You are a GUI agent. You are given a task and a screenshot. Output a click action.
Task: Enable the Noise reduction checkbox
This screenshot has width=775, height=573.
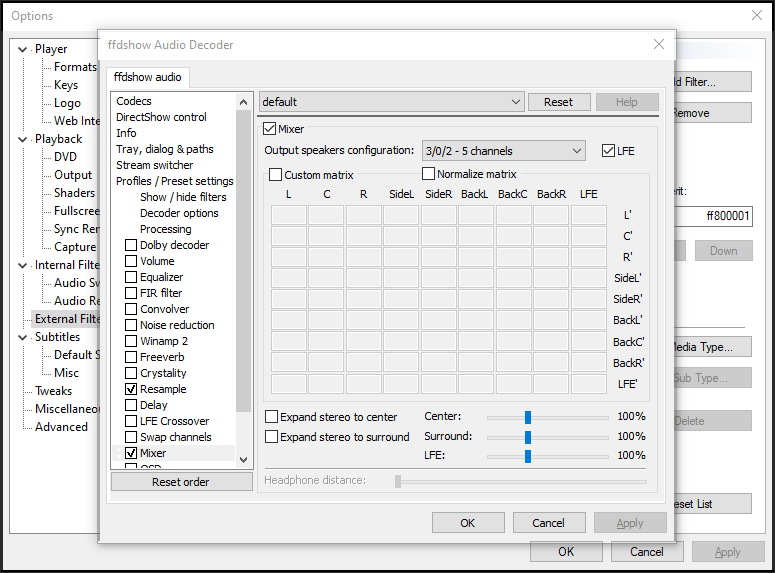click(131, 325)
